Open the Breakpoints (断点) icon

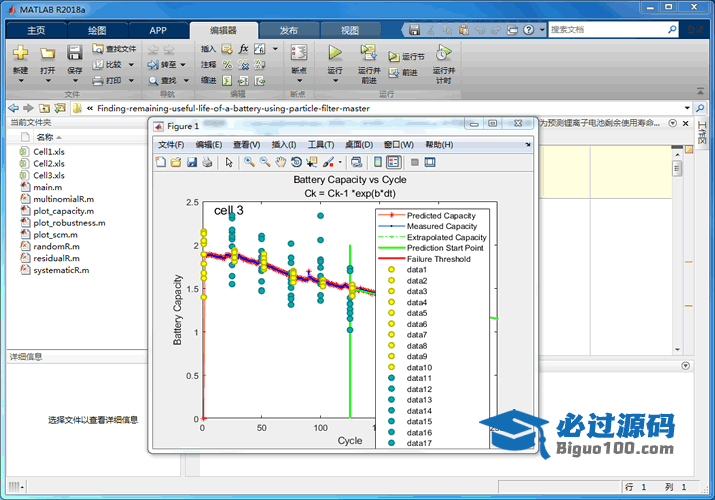point(299,52)
